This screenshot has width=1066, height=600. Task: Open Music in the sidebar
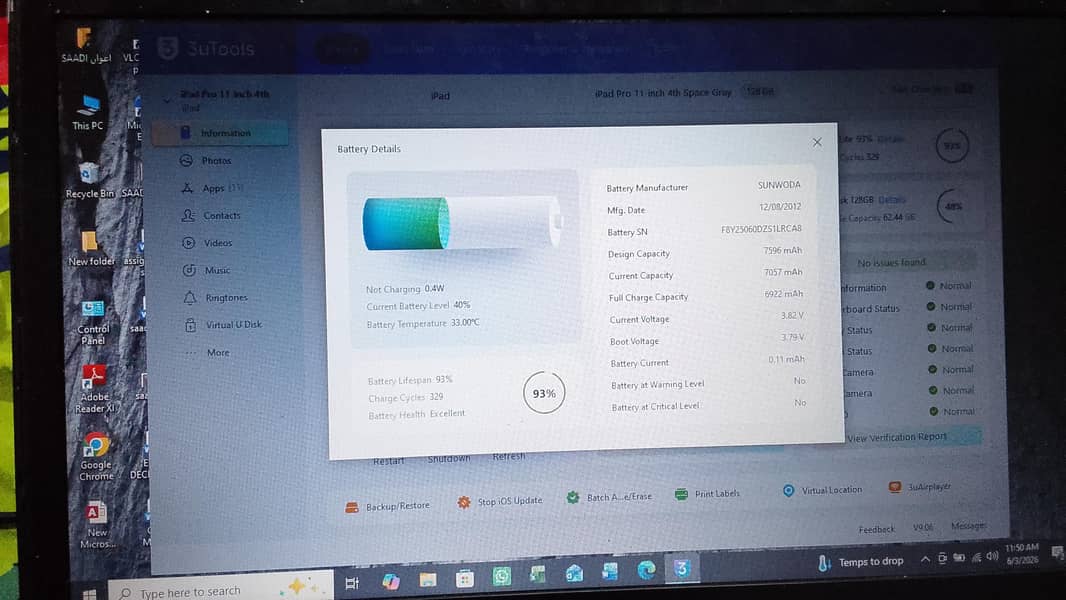point(218,270)
